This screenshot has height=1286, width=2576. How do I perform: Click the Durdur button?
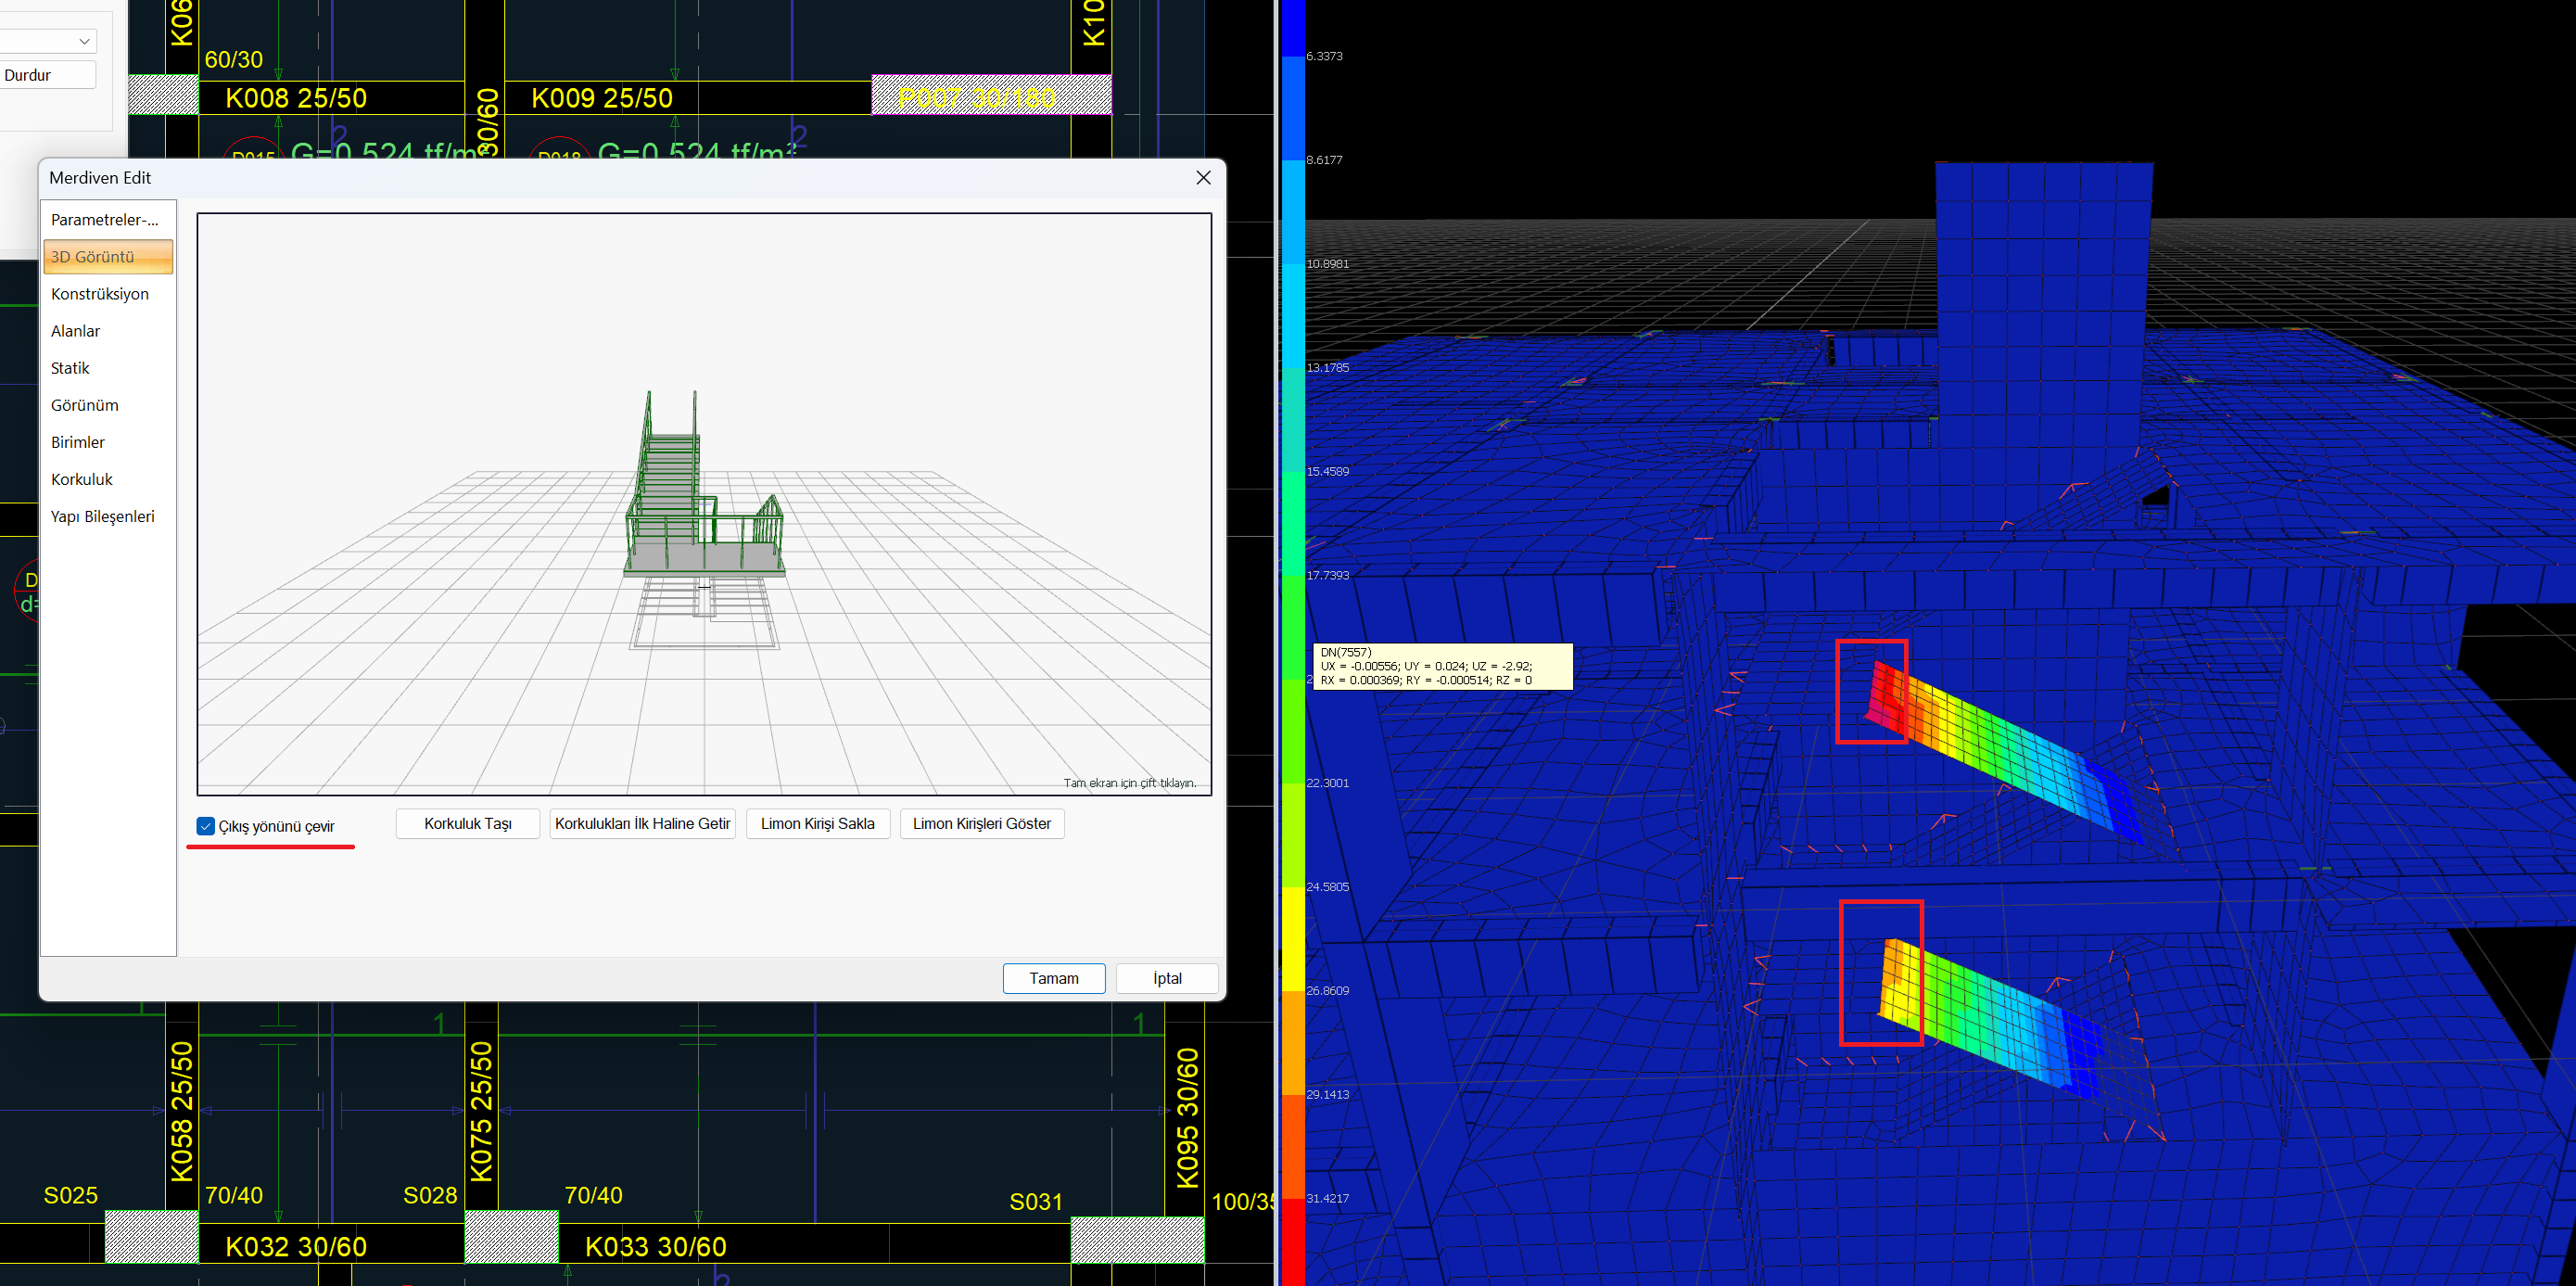[x=47, y=75]
